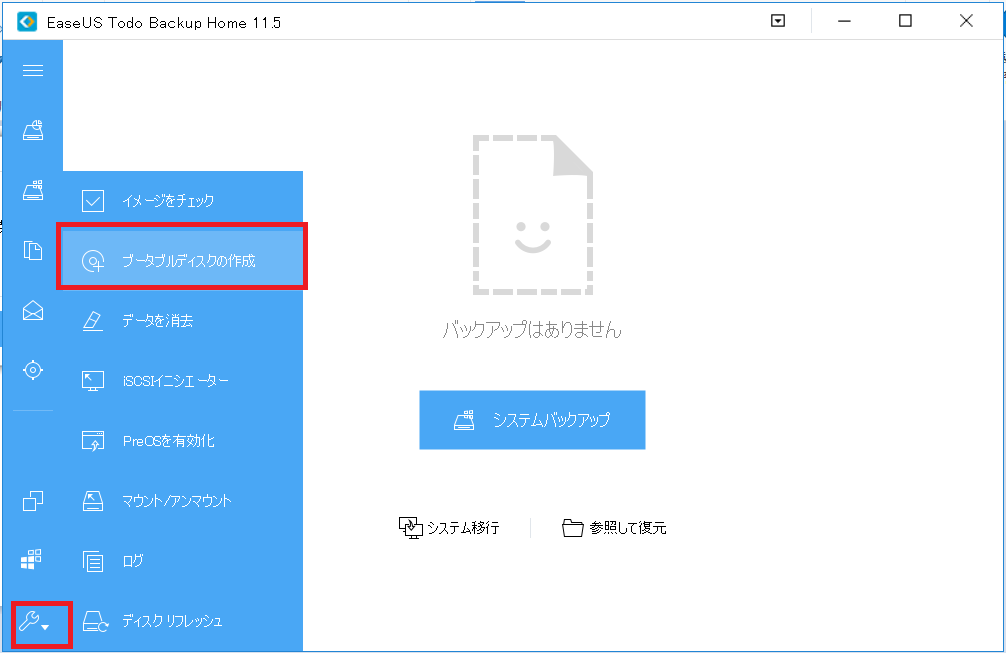
Task: Select PreOSを有効化 menu entry
Action: point(183,441)
